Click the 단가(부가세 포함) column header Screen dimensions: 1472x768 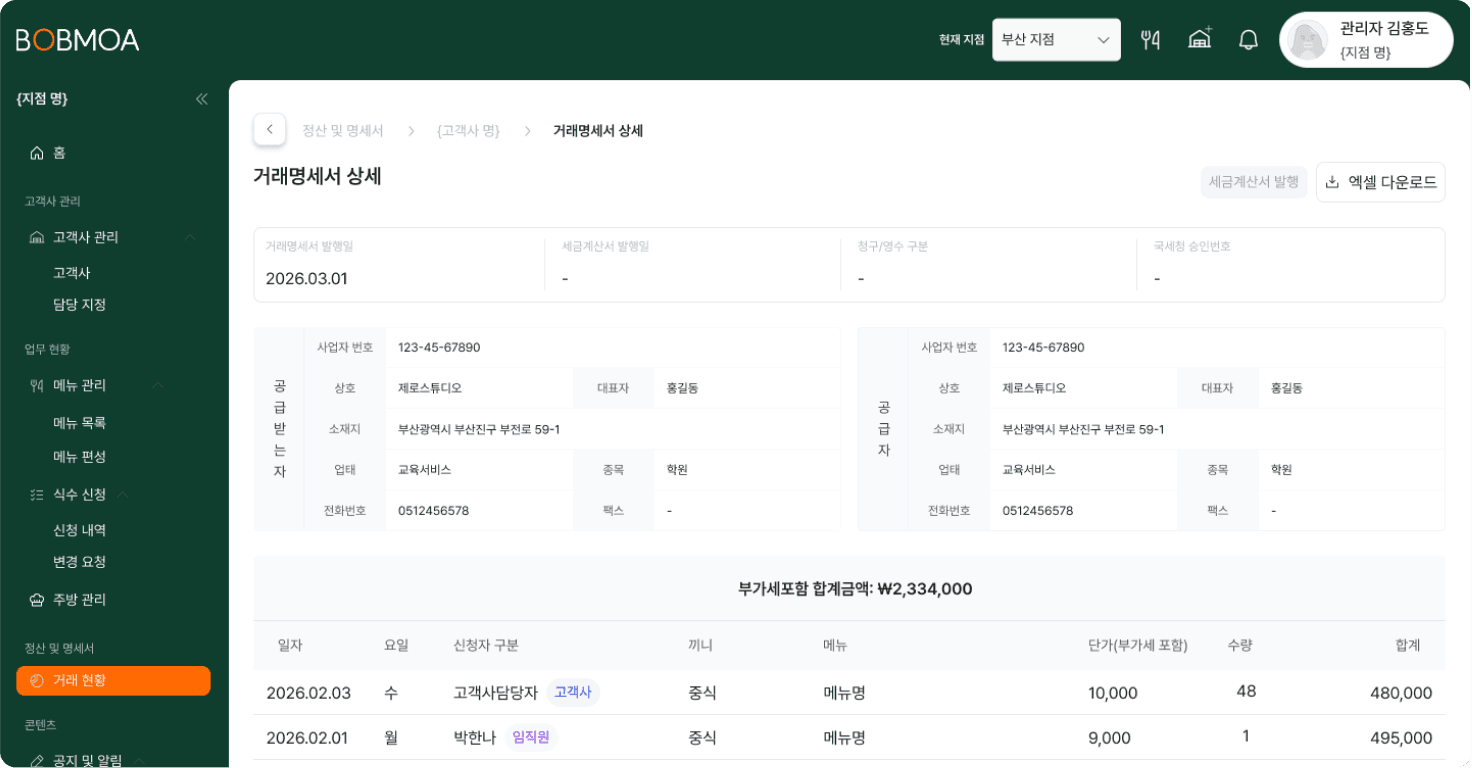(x=1138, y=645)
